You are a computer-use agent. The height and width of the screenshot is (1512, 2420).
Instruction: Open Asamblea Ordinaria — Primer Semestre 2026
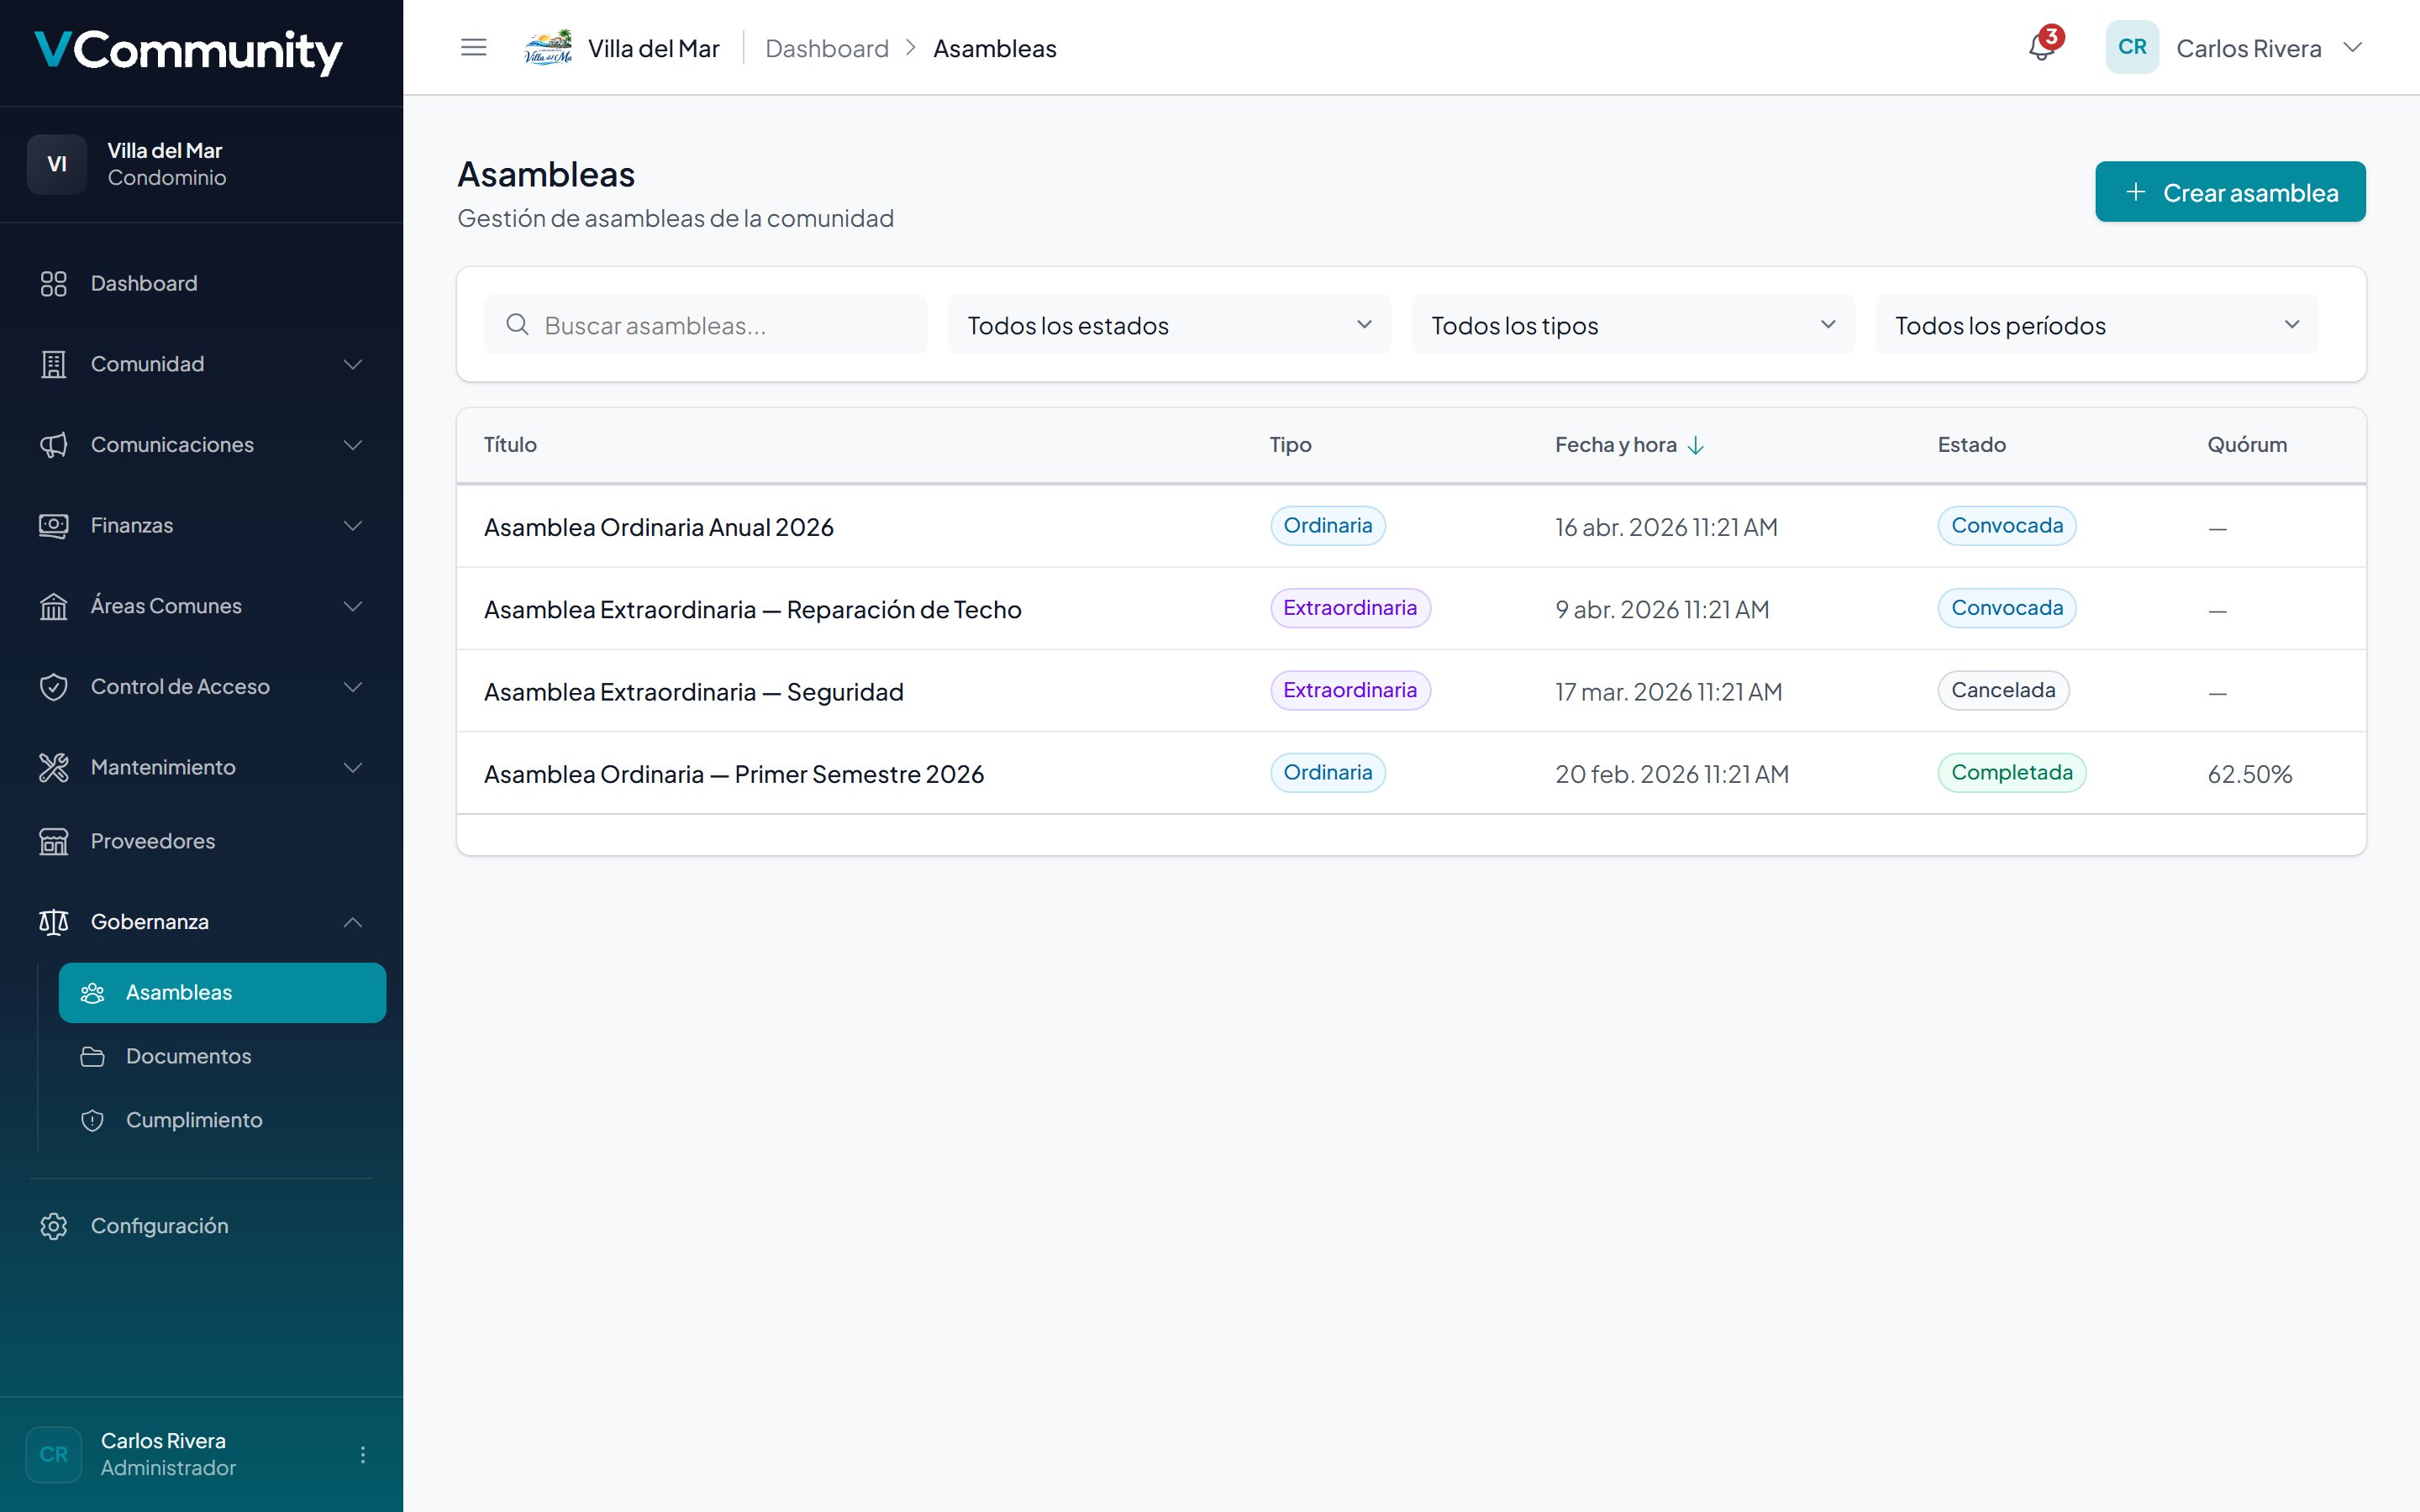(1411, 774)
